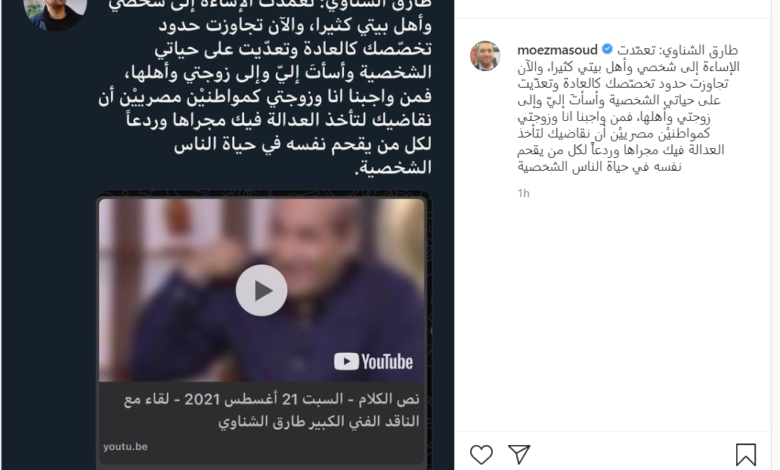The width and height of the screenshot is (780, 470).
Task: Like the post with the heart icon
Action: coord(481,455)
